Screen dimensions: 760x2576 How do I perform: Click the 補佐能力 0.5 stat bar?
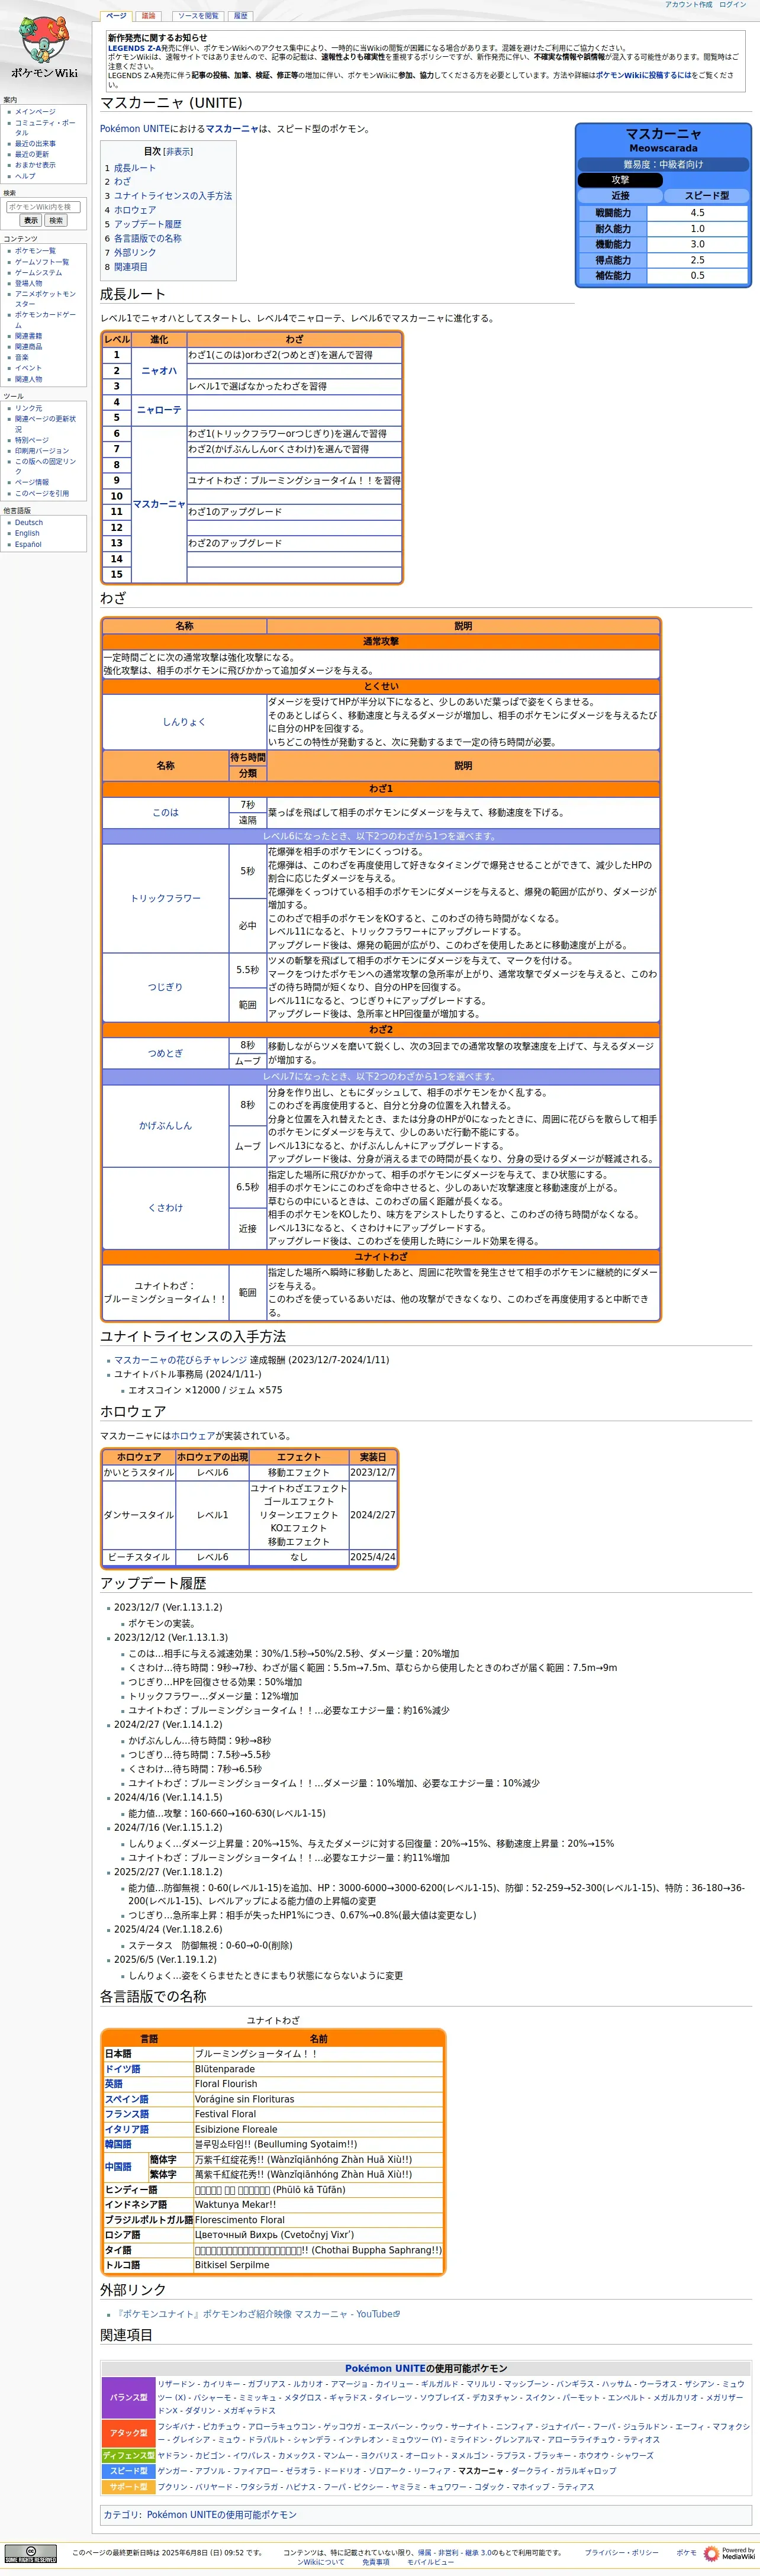(697, 275)
